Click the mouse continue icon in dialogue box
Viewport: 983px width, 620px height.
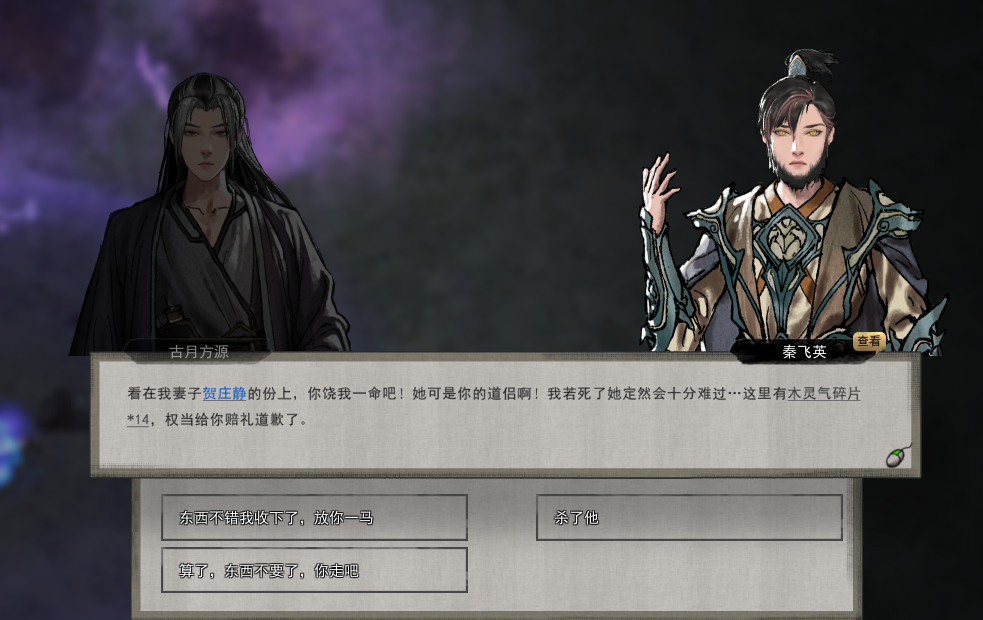[898, 456]
